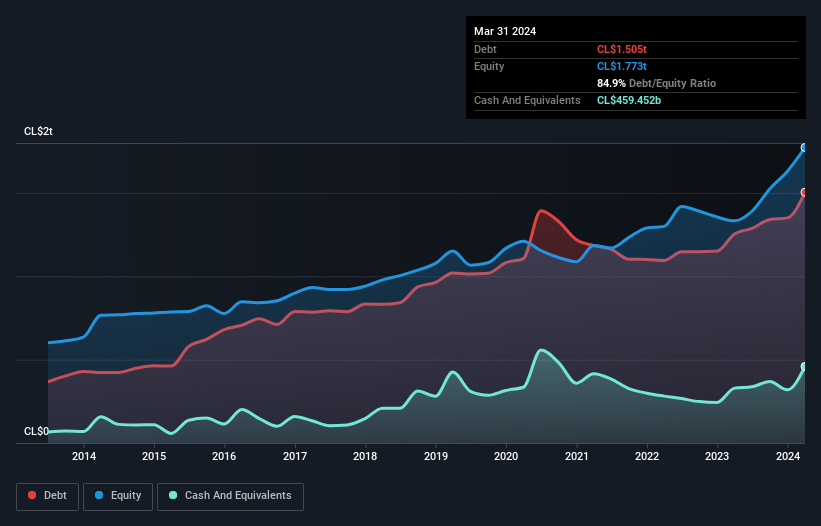Click Cash And Equivalents label in tooltip
The image size is (821, 526).
[527, 100]
